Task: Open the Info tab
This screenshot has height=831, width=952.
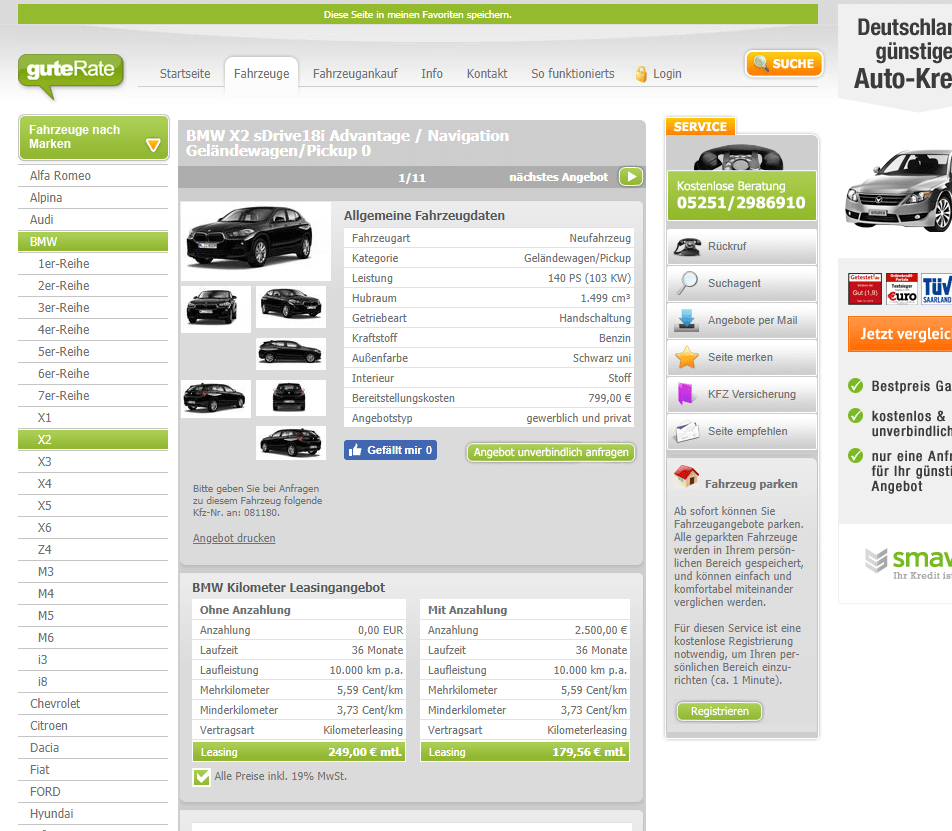Action: click(432, 73)
